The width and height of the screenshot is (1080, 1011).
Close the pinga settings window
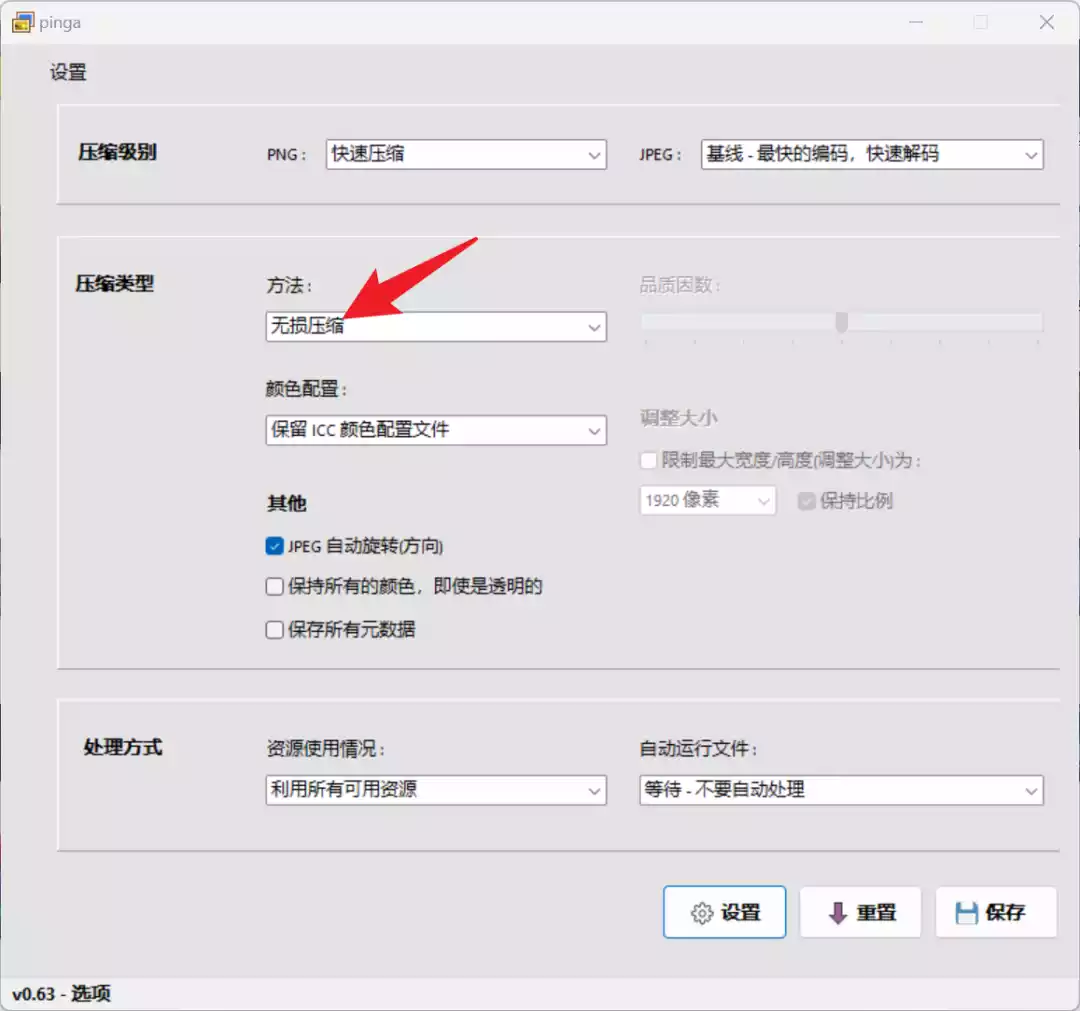click(1046, 22)
